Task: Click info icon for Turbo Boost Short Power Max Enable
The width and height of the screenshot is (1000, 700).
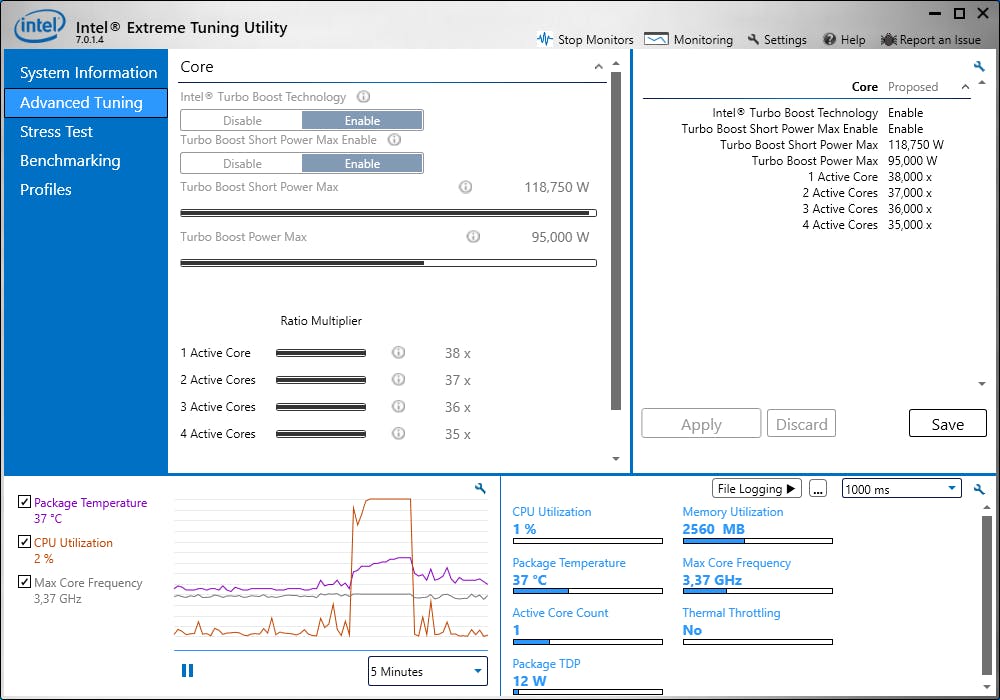Action: (x=395, y=140)
